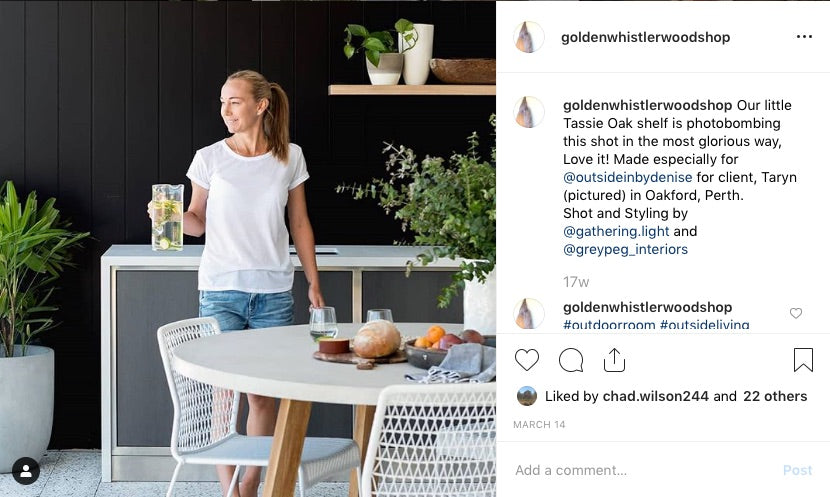This screenshot has width=830, height=497.
Task: View the 22 others who liked
Action: point(775,396)
